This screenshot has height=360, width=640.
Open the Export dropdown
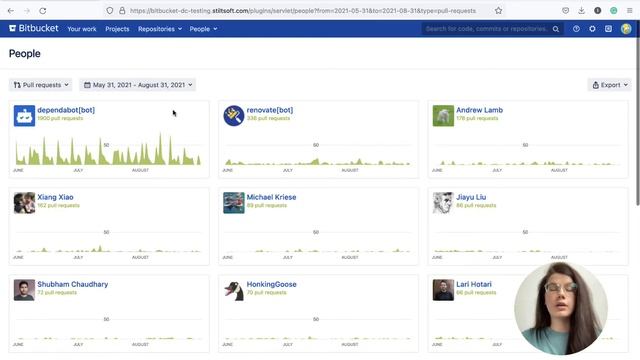coord(609,85)
